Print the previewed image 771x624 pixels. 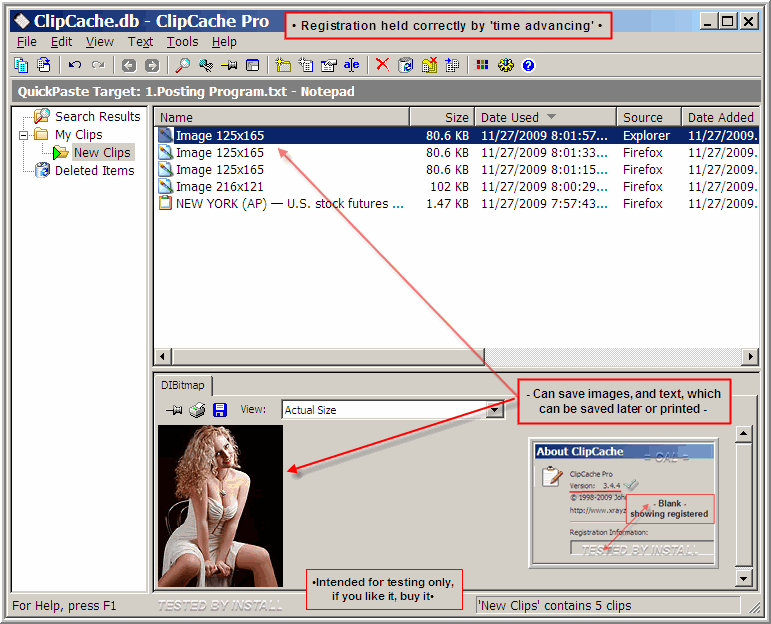pos(197,410)
